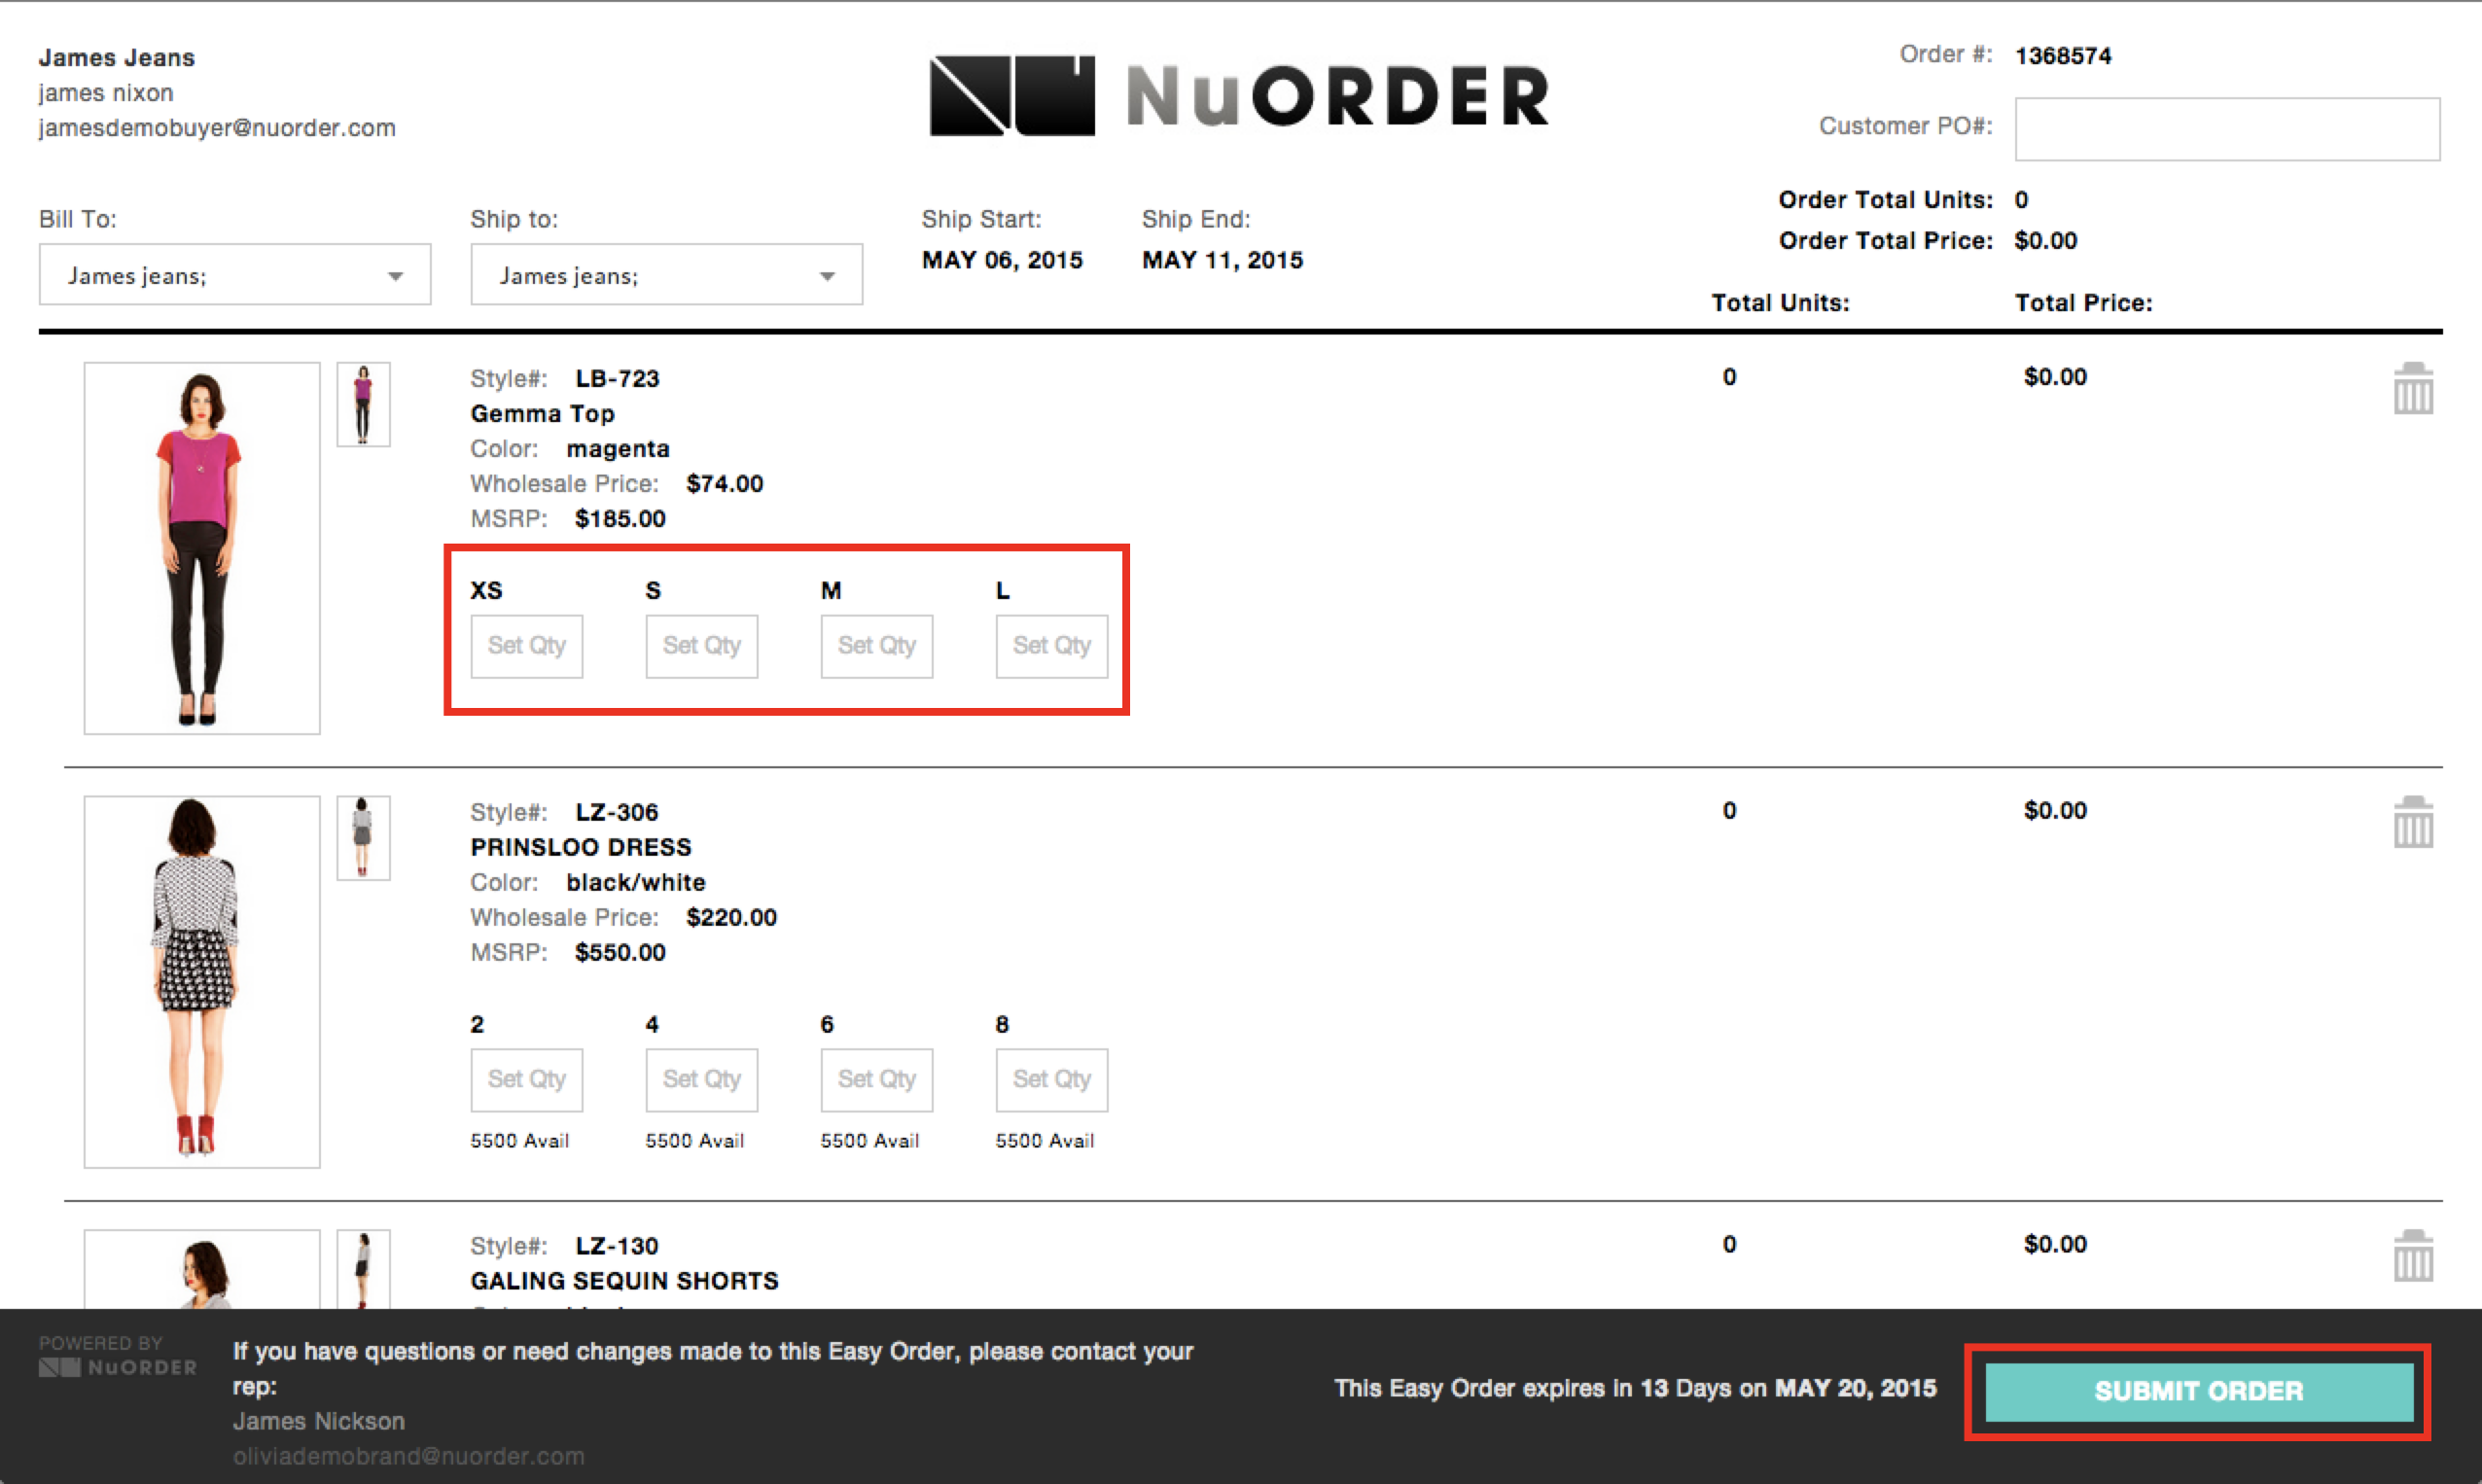Click the 5500 Avail label under size 2

(x=520, y=1141)
